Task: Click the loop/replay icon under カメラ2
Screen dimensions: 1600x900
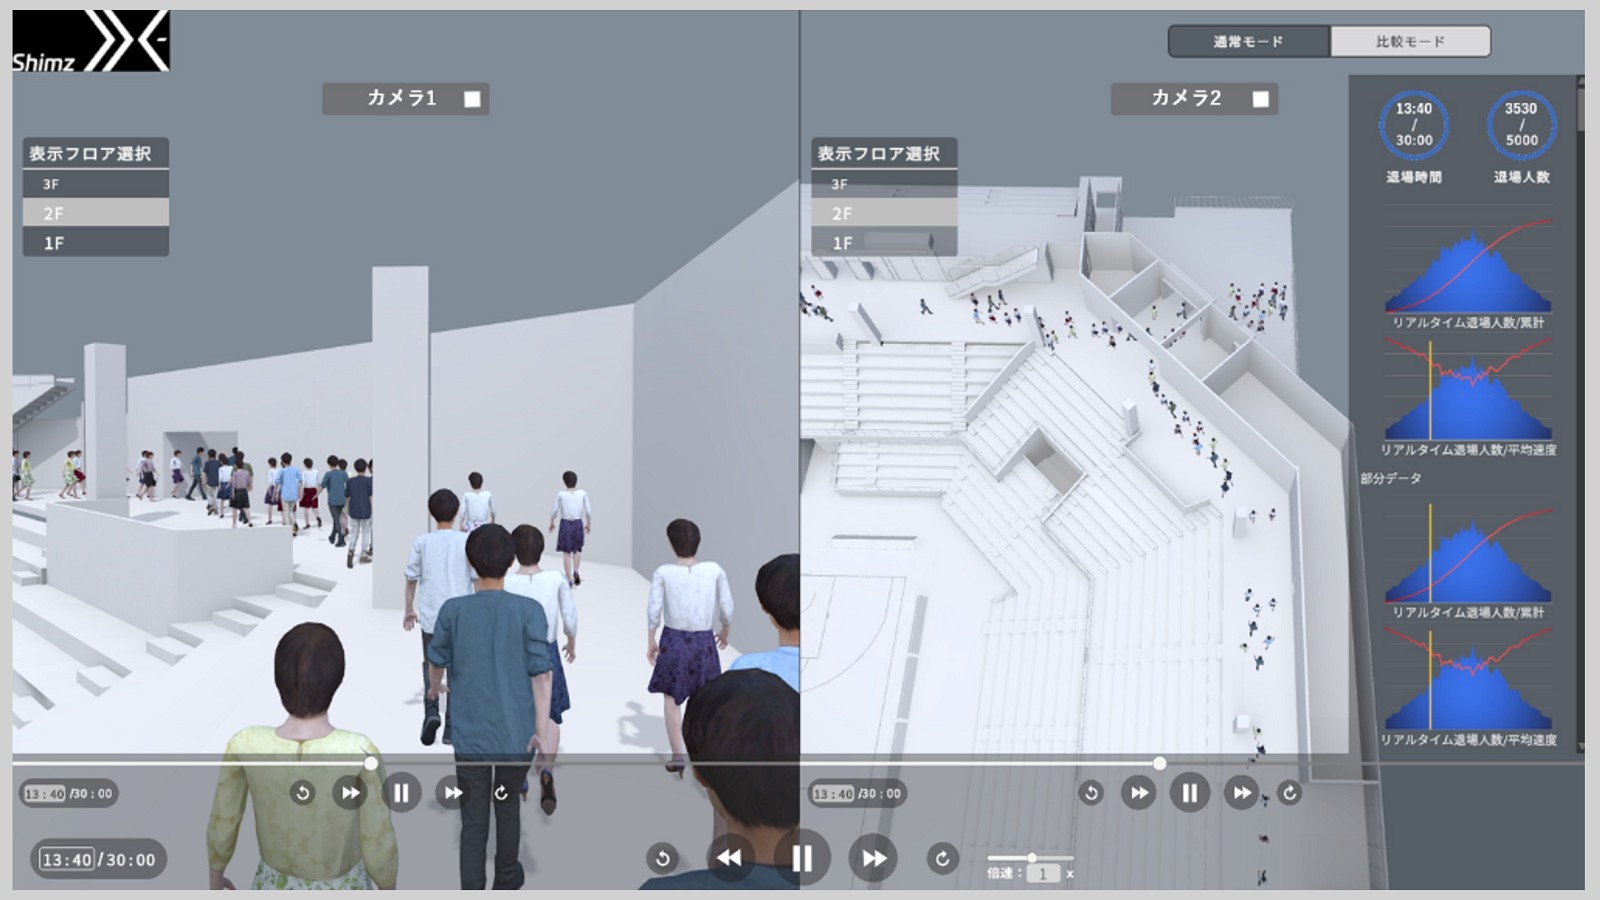Action: pos(1291,793)
